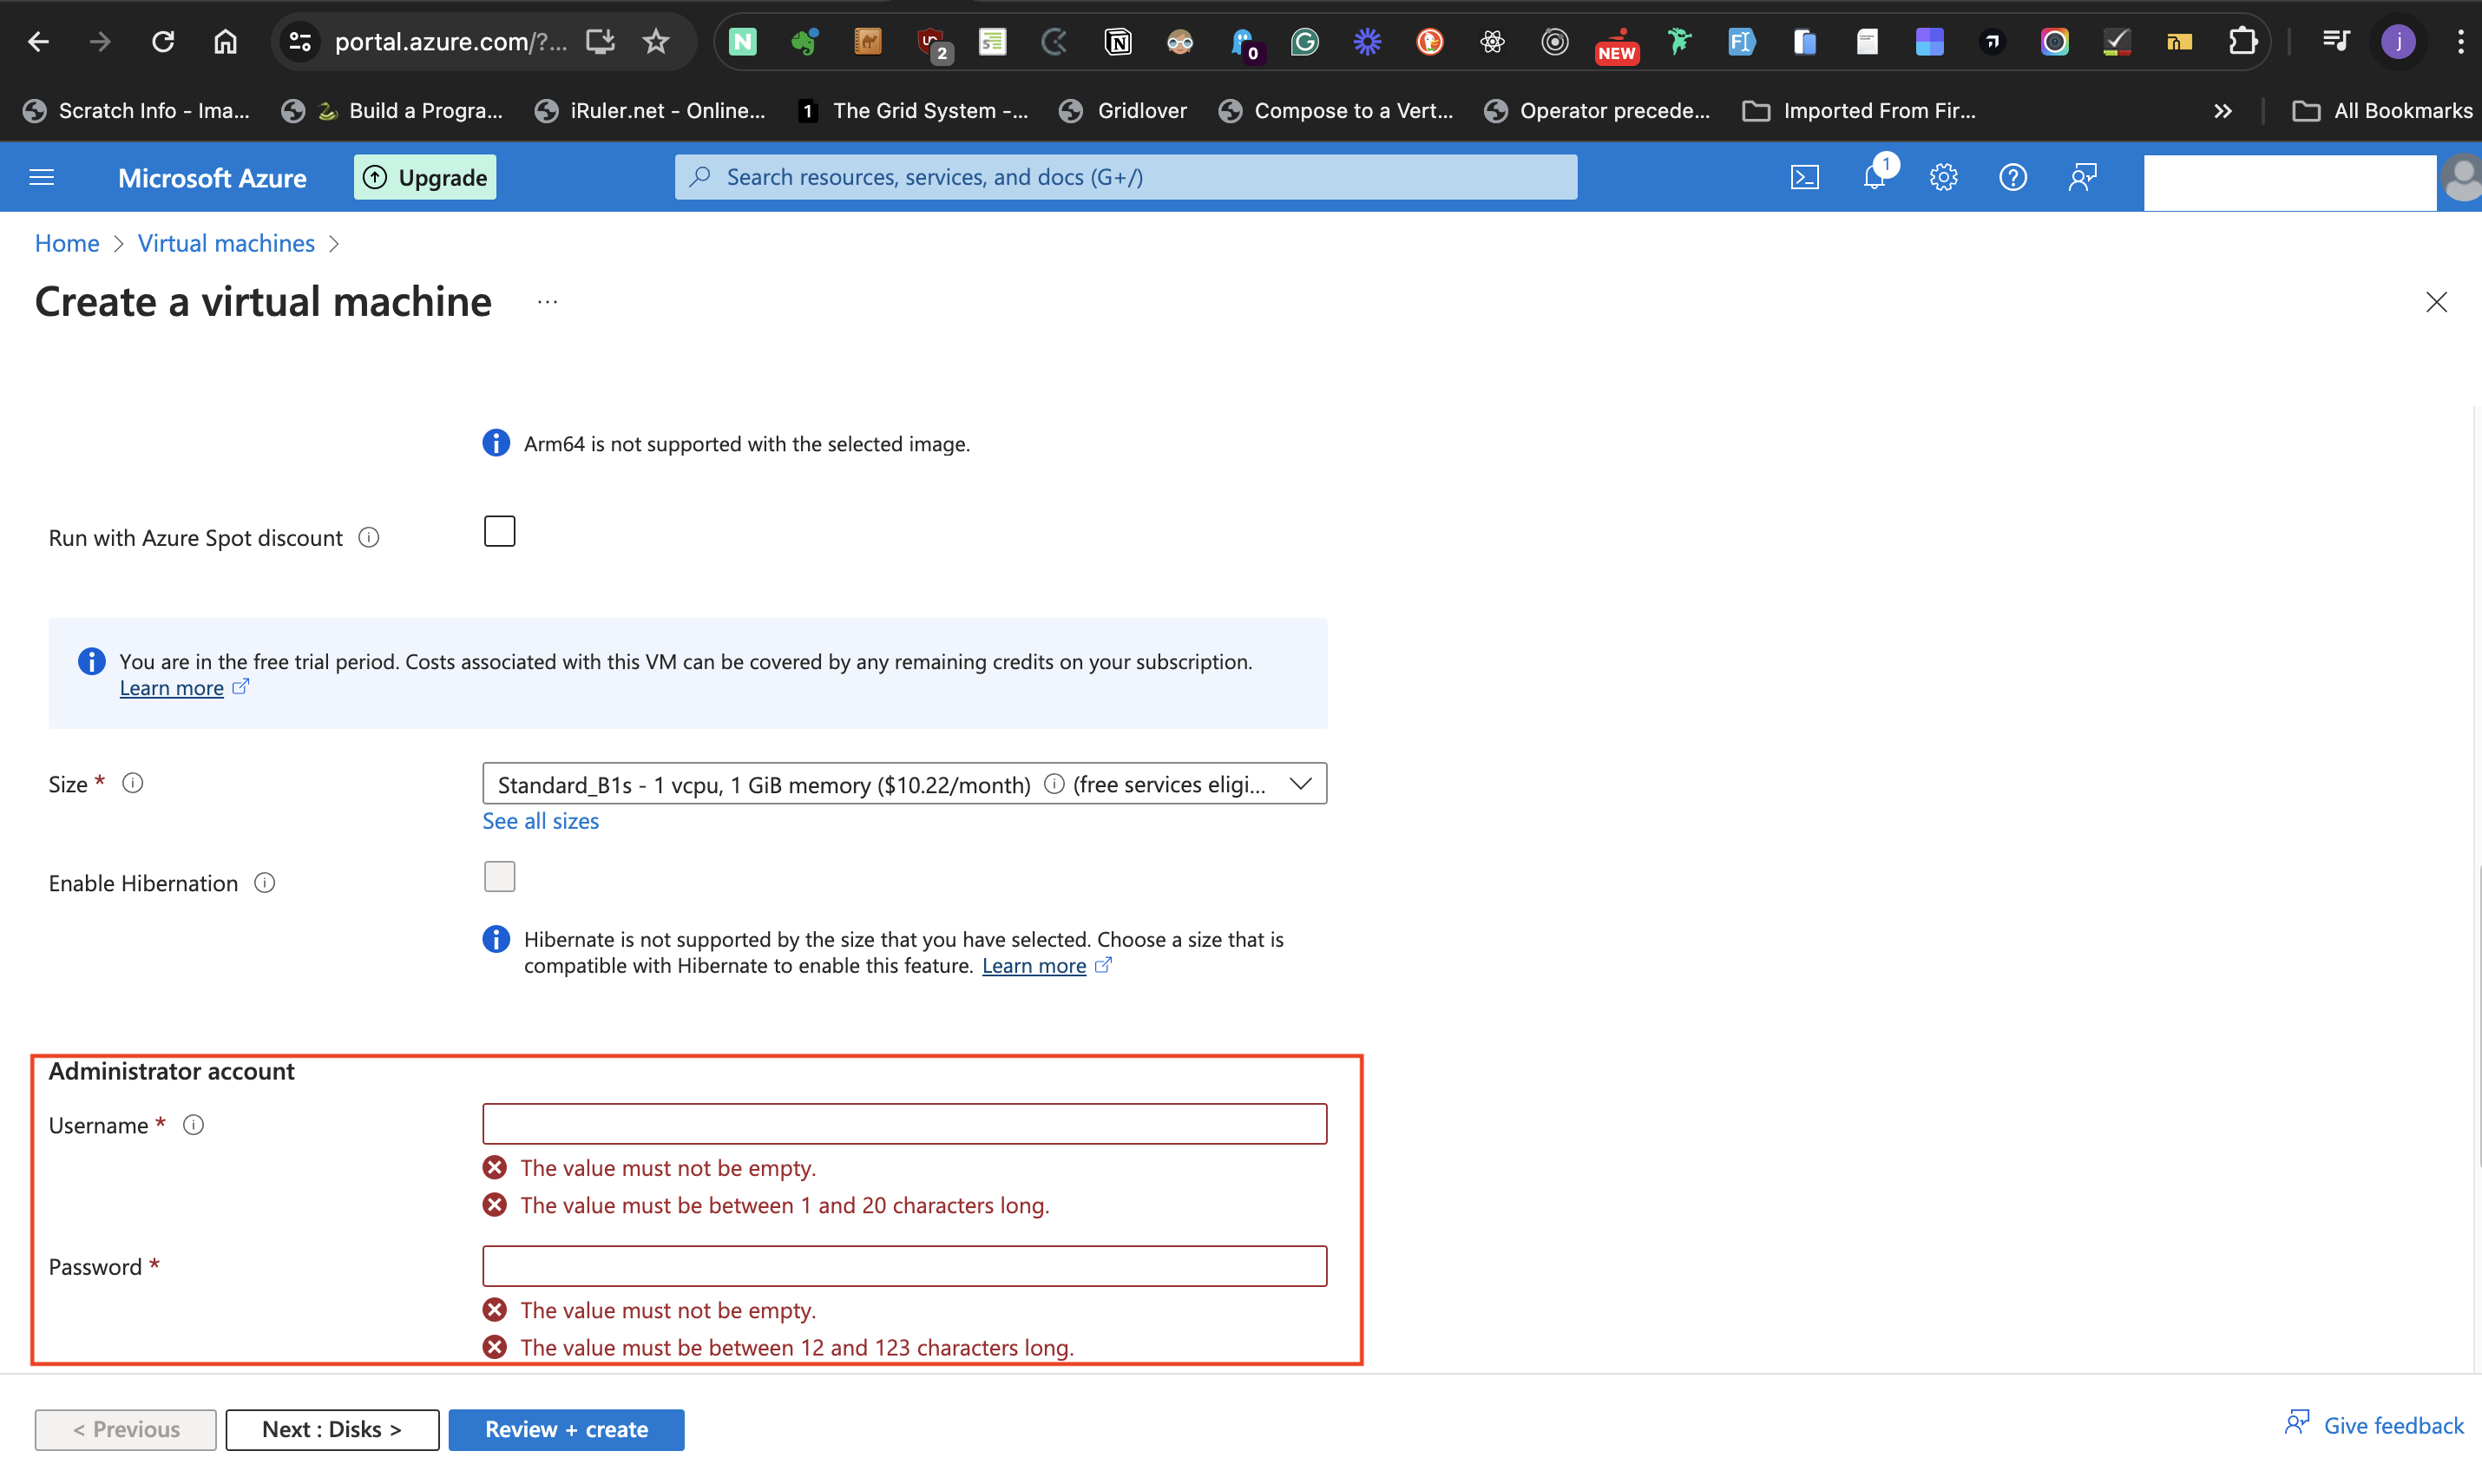Screen dimensions: 2482x1484
Task: Open the ellipsis menu next to page title
Action: (546, 301)
